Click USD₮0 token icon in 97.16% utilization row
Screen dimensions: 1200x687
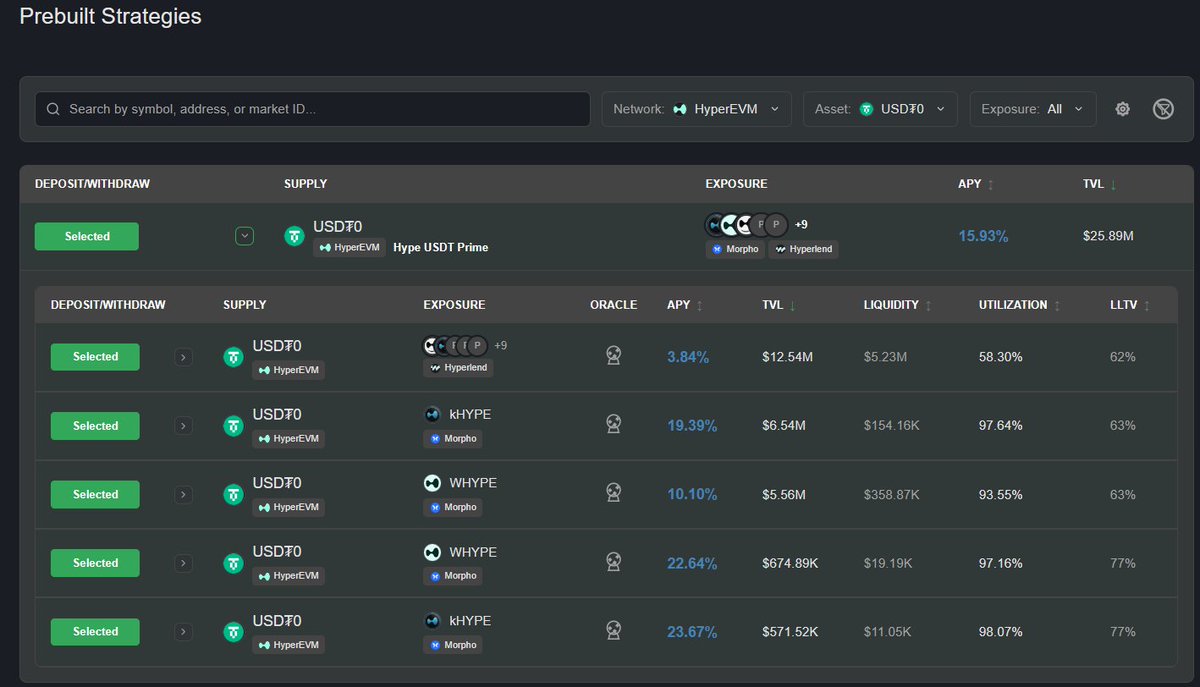point(233,563)
